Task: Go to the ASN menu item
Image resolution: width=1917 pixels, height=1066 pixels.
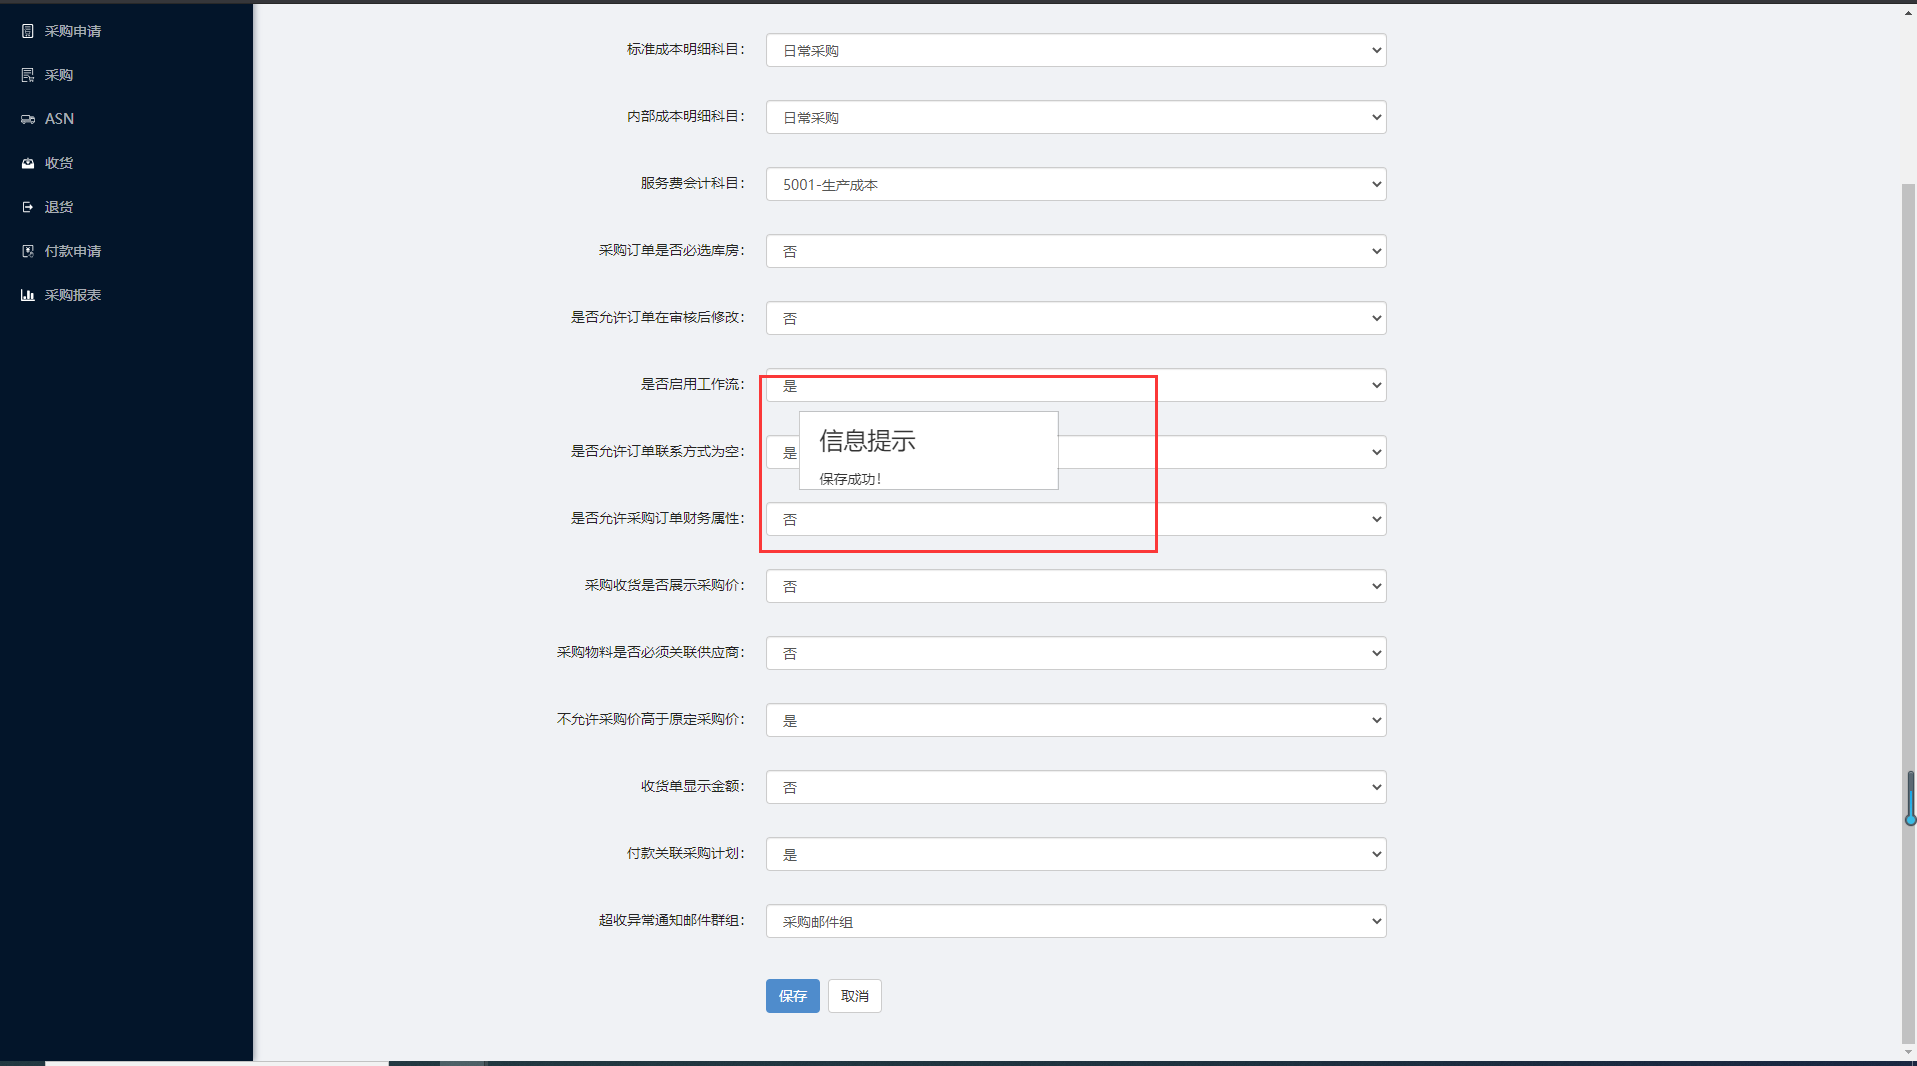Action: 59,119
